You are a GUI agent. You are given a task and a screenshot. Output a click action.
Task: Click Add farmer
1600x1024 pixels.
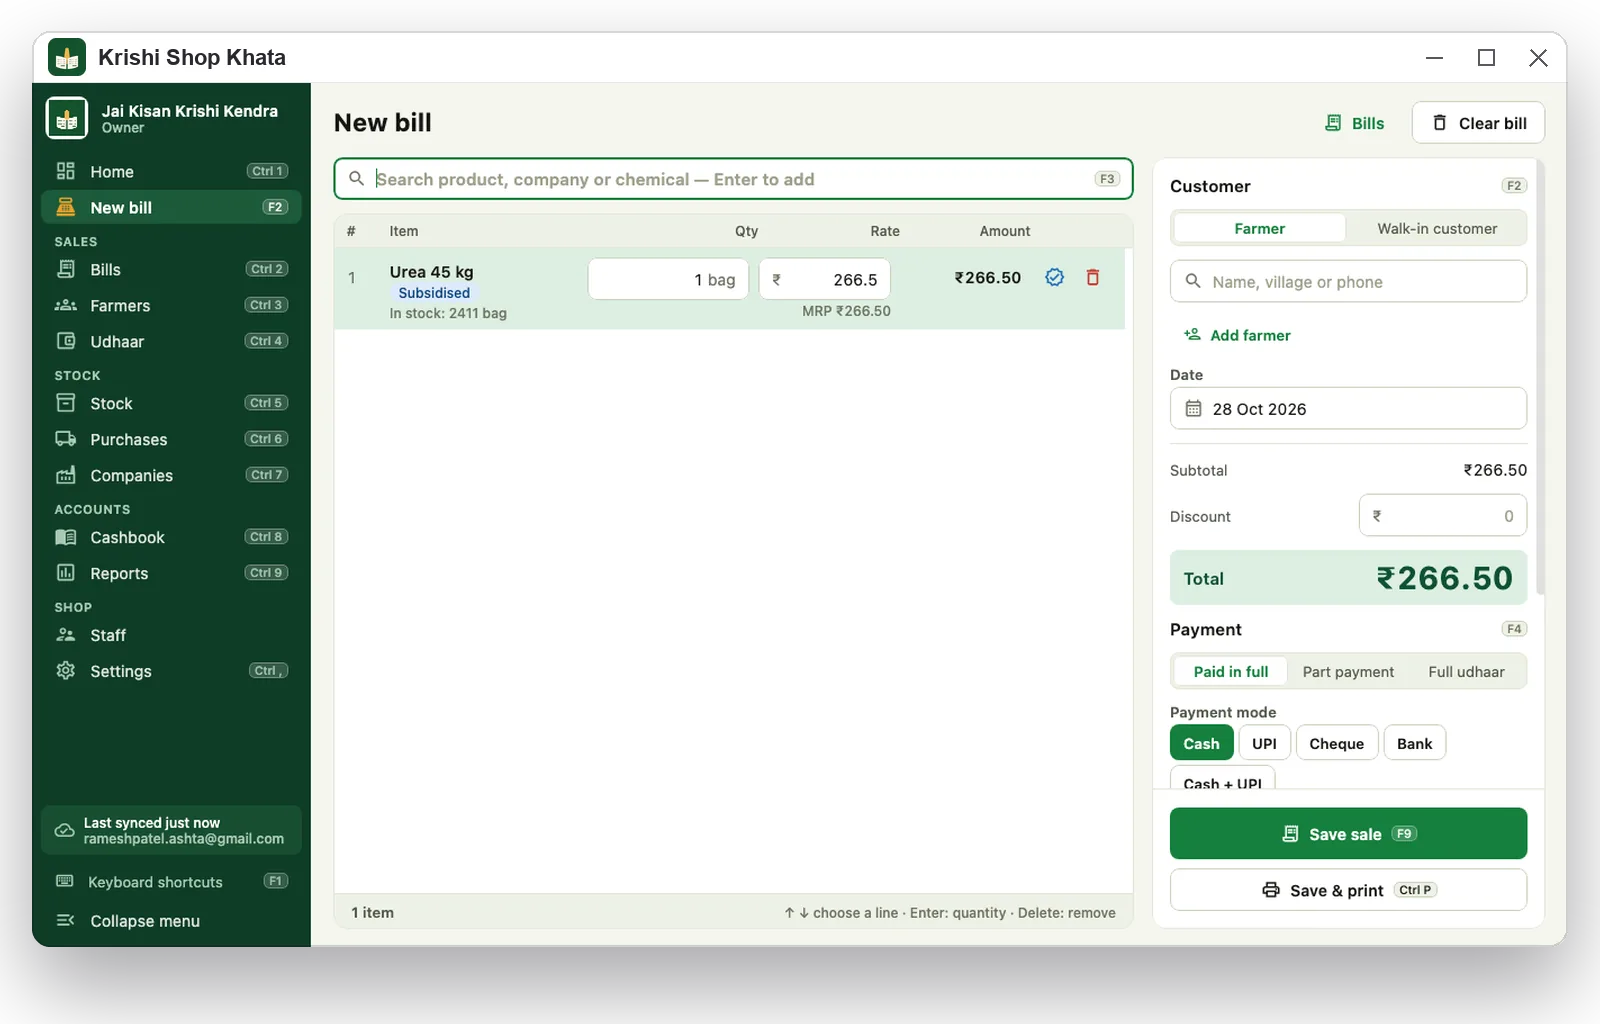pyautogui.click(x=1237, y=335)
